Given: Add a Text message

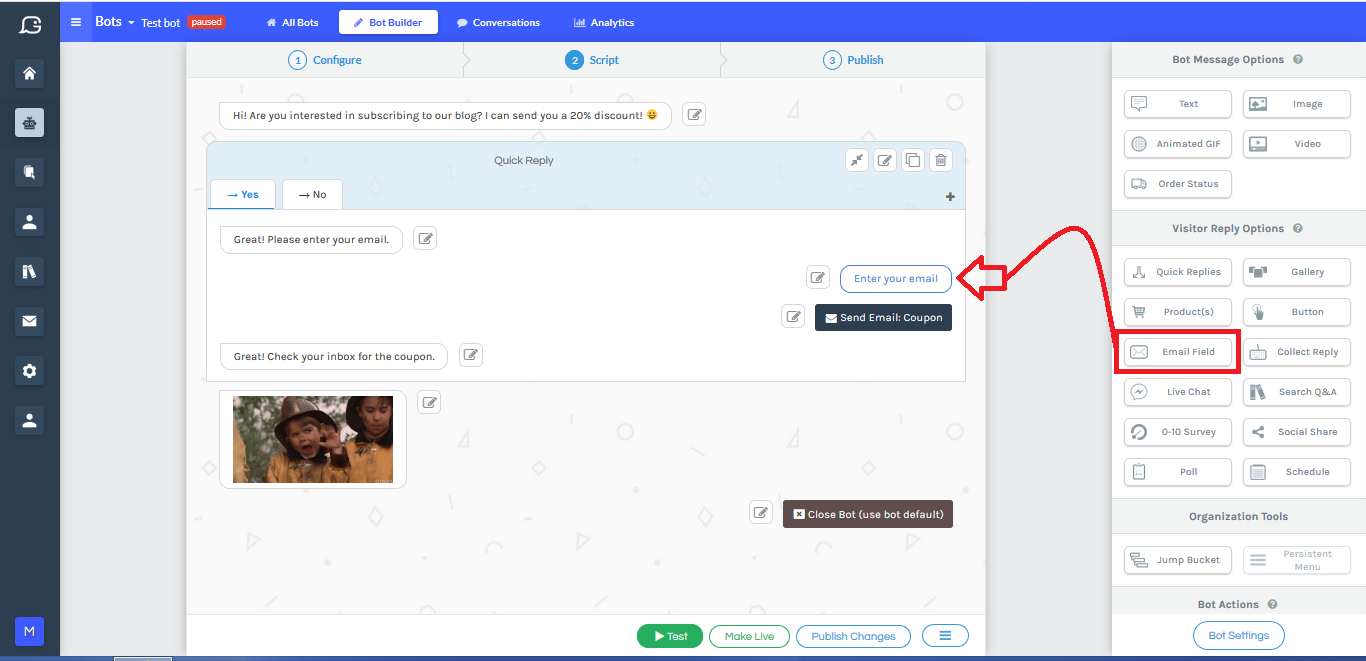Looking at the screenshot, I should coord(1178,104).
